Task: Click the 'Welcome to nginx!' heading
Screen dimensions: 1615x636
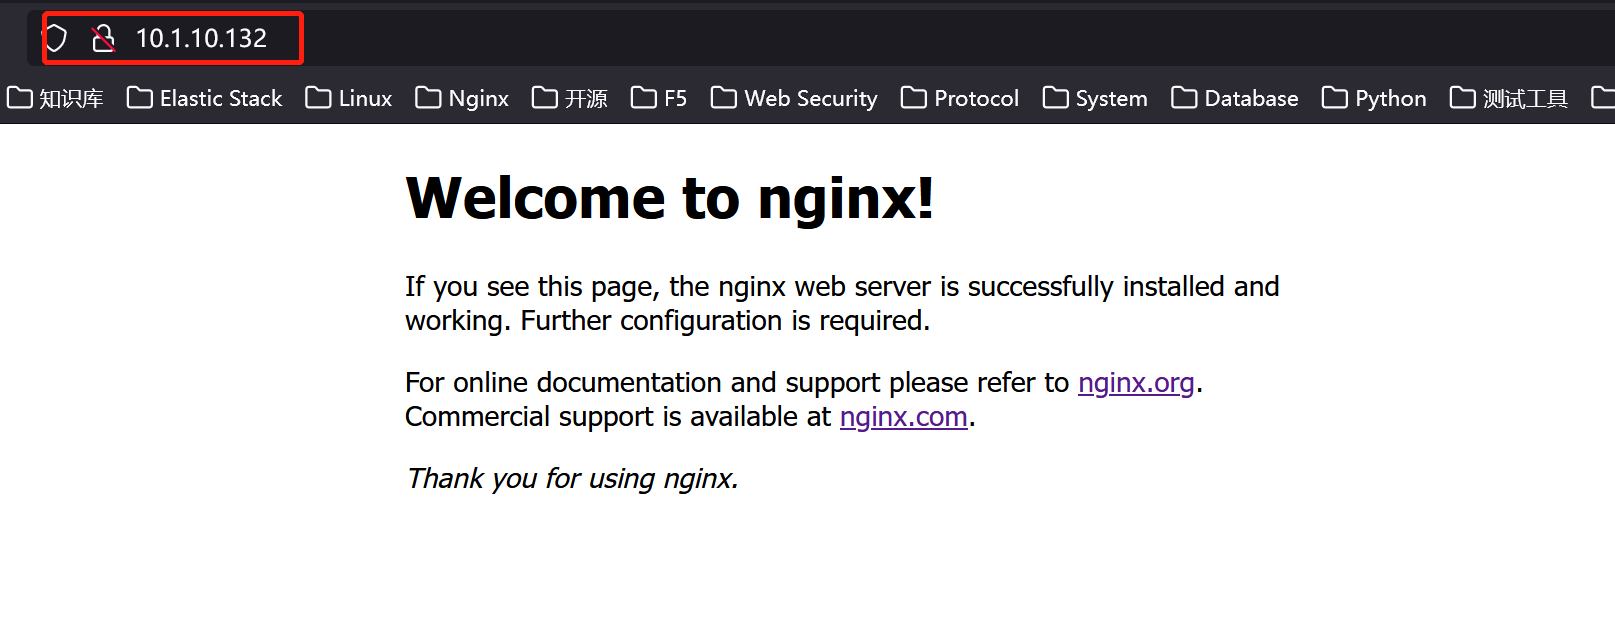Action: [670, 198]
